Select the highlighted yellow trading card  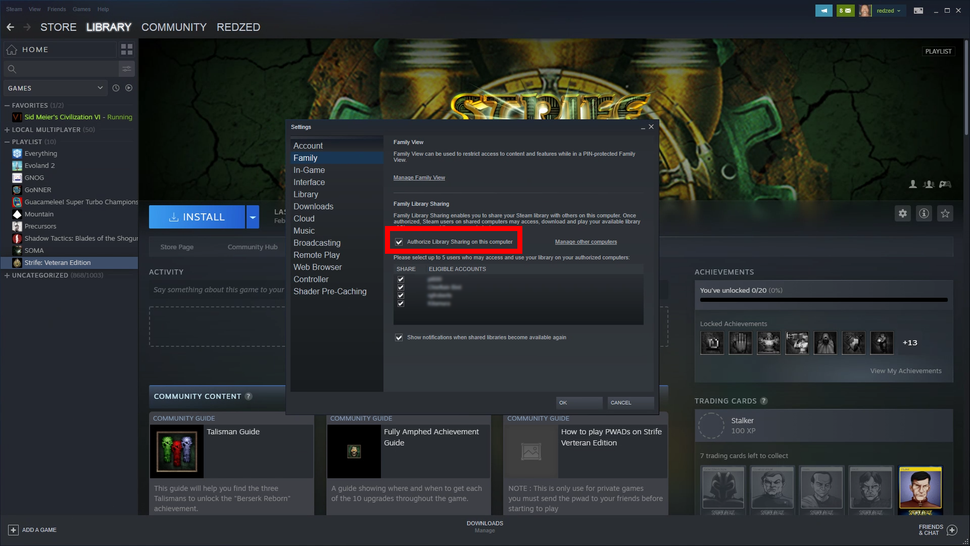[x=920, y=490]
